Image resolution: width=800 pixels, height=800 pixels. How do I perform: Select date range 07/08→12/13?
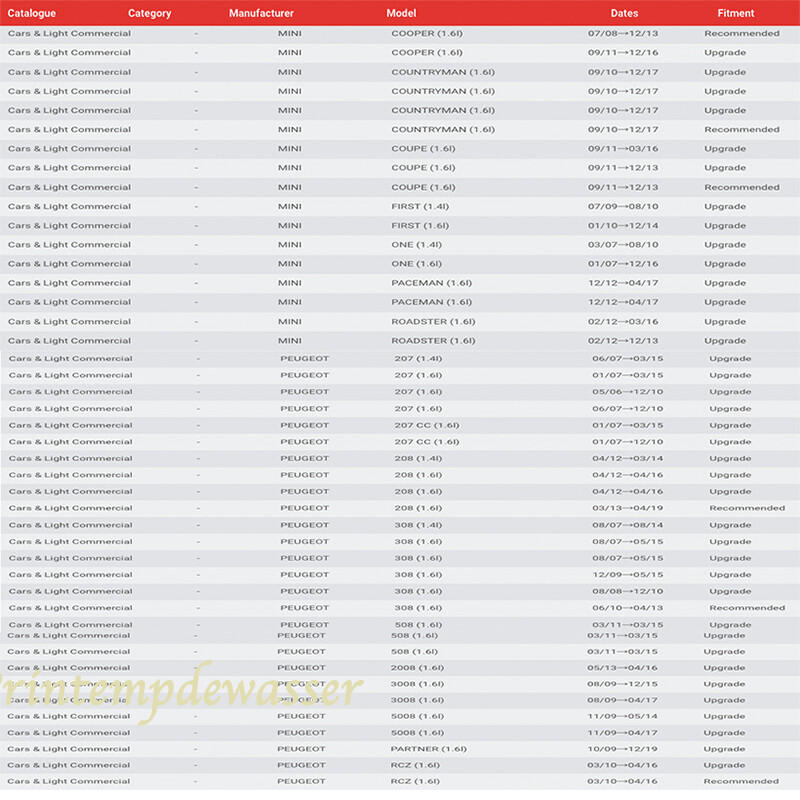623,34
